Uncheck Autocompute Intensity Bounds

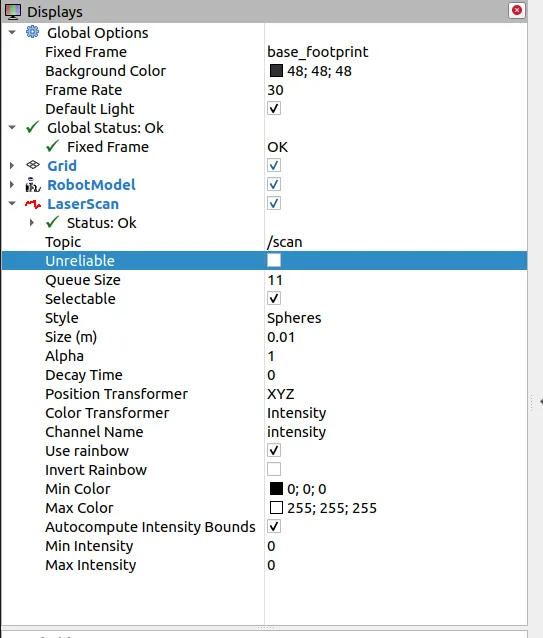[274, 526]
